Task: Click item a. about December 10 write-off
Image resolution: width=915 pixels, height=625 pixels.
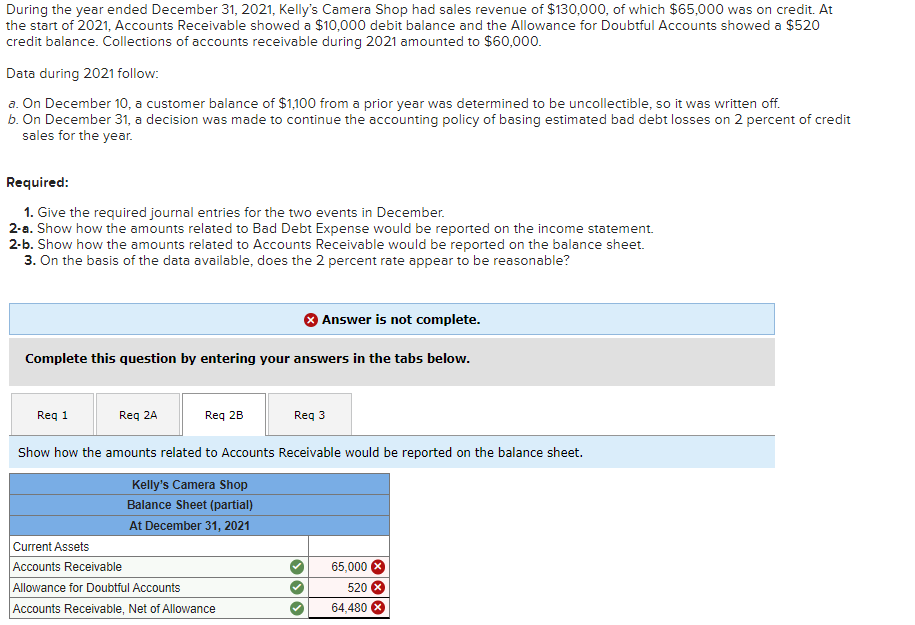Action: [394, 103]
